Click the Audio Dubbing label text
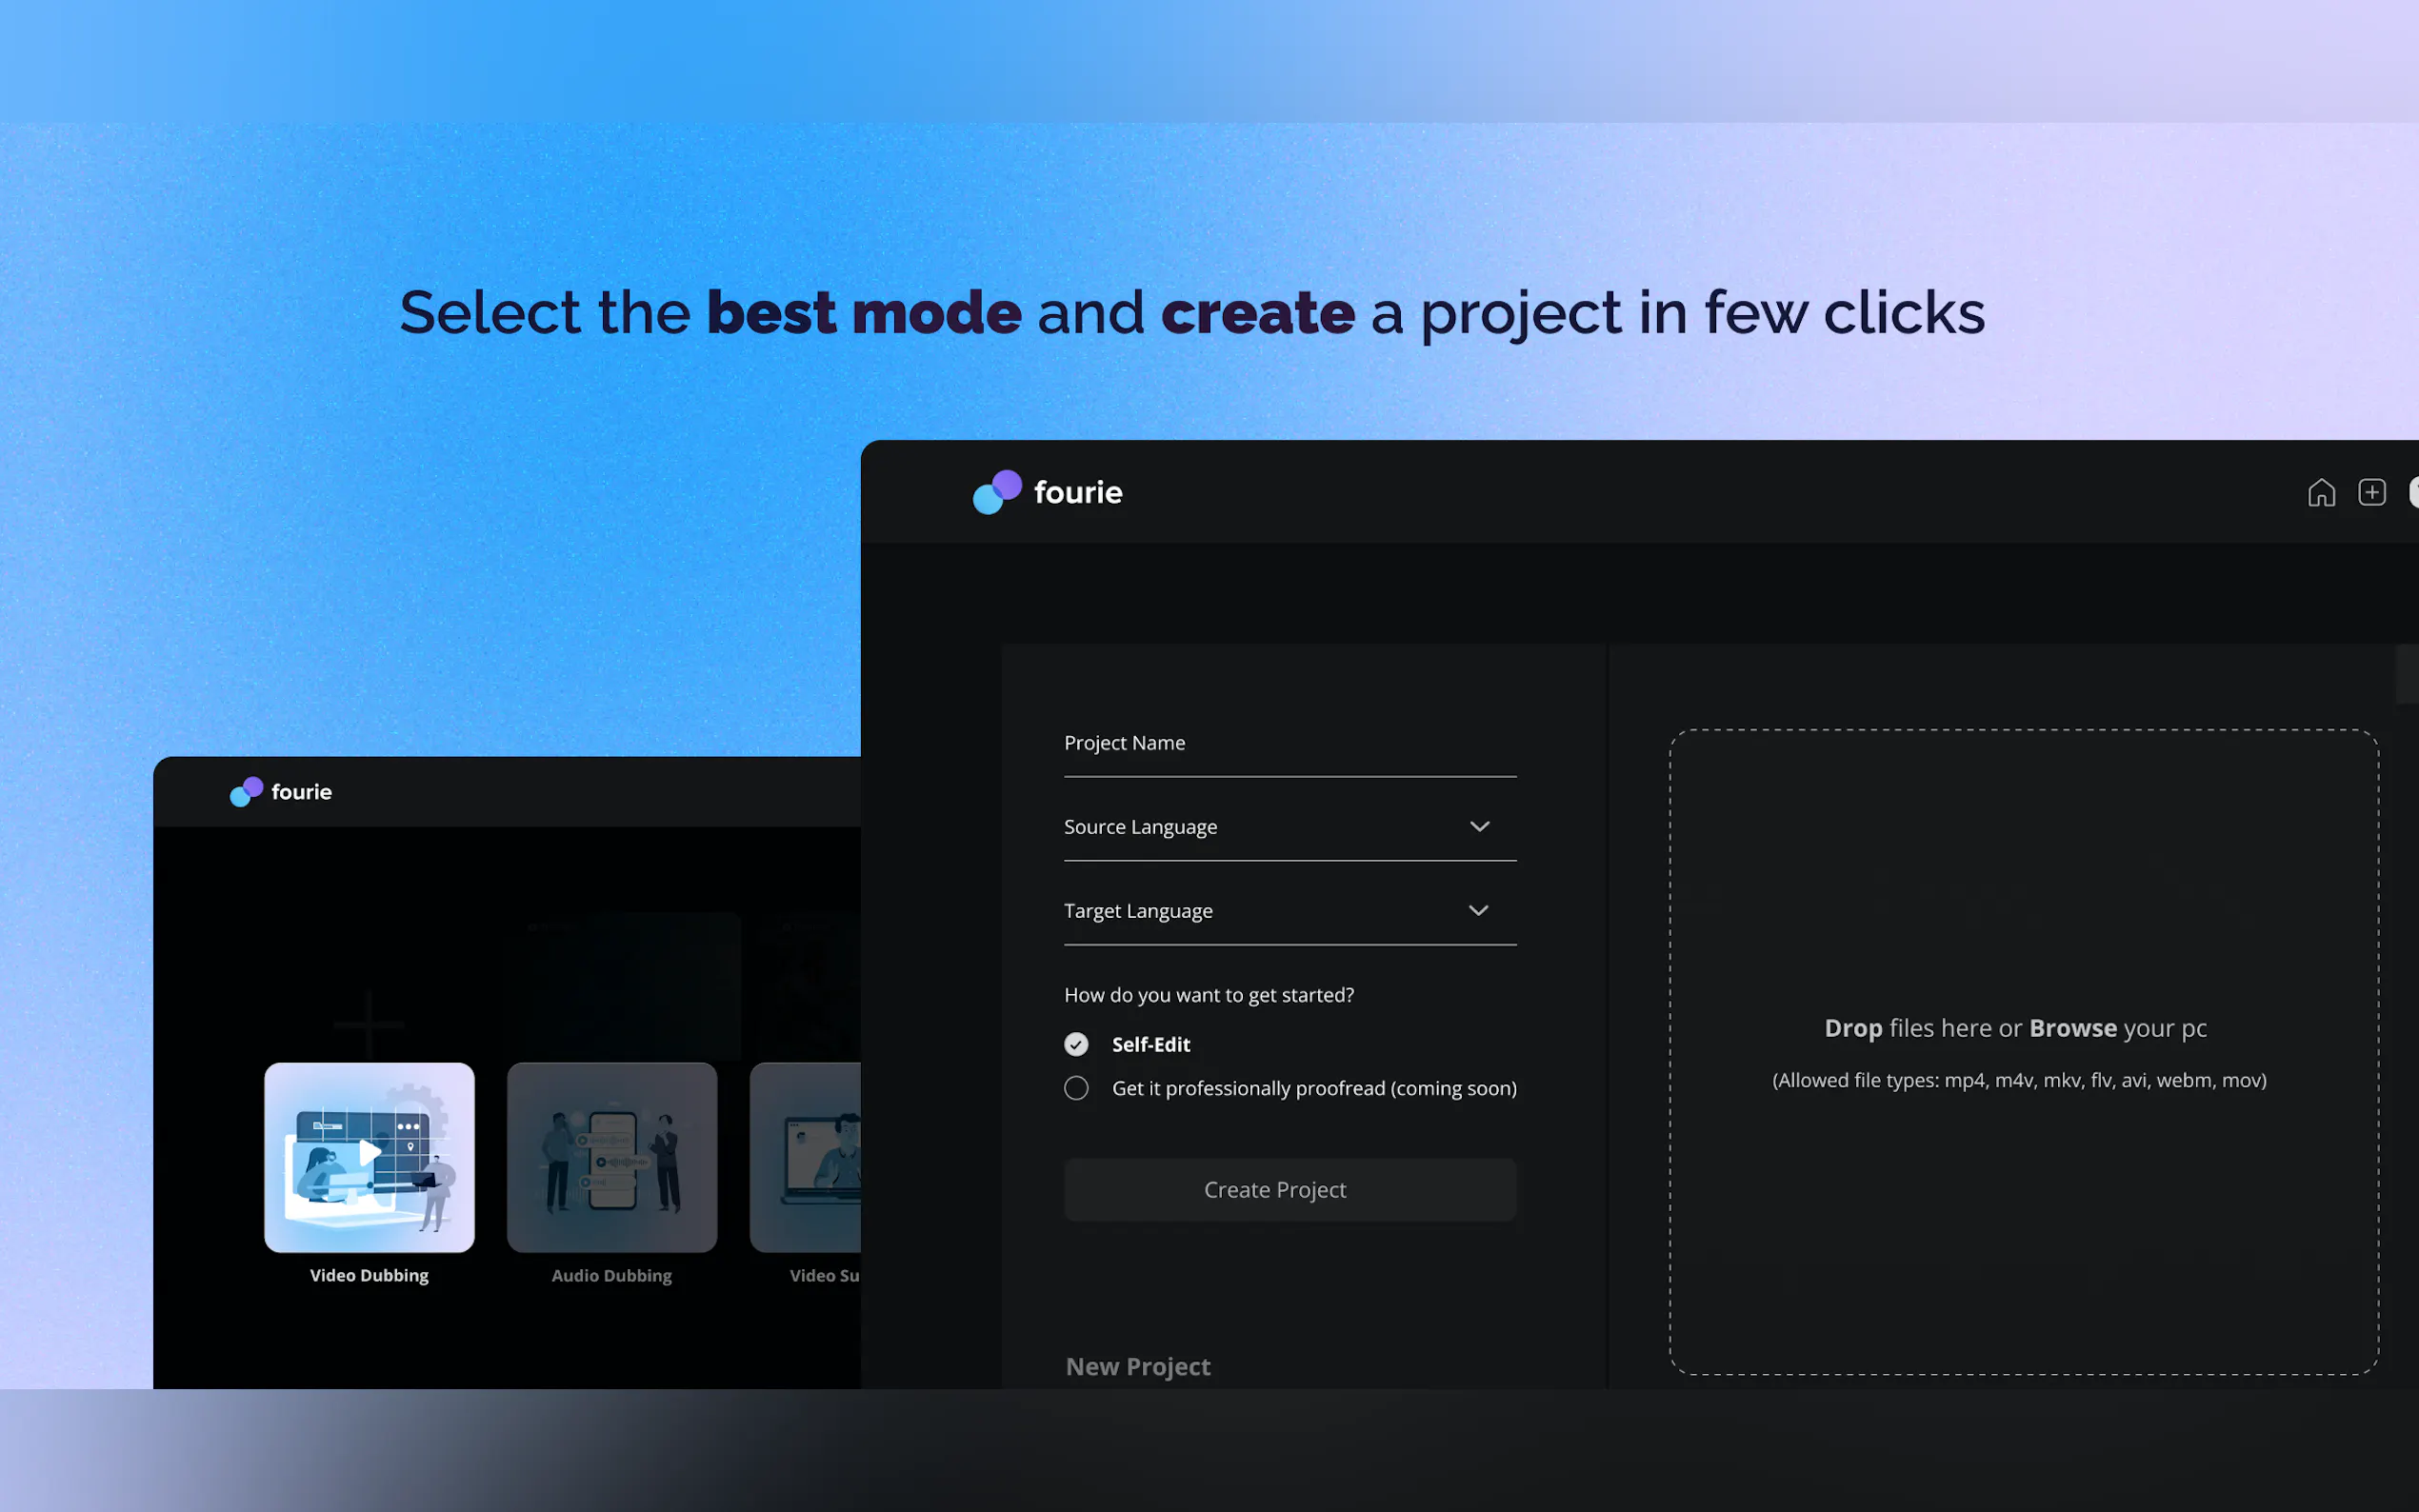 pos(611,1276)
